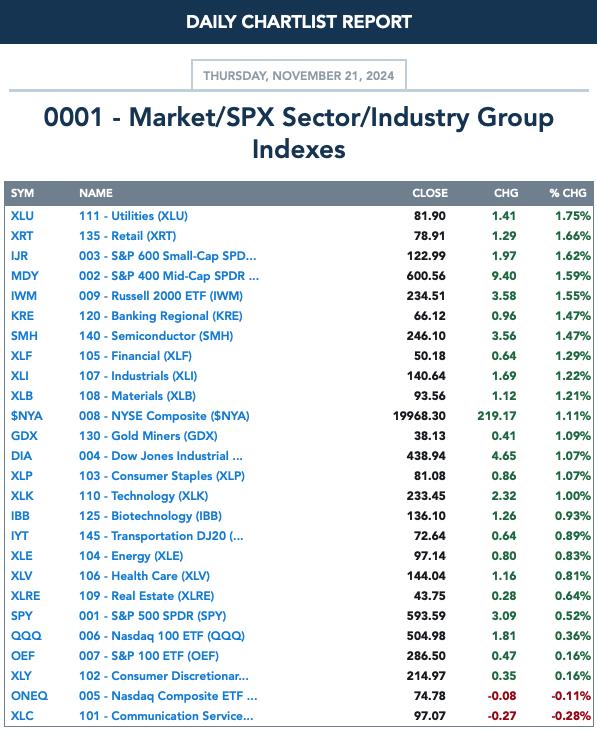This screenshot has width=597, height=733.
Task: Click the CLOSE column header
Action: [x=430, y=193]
